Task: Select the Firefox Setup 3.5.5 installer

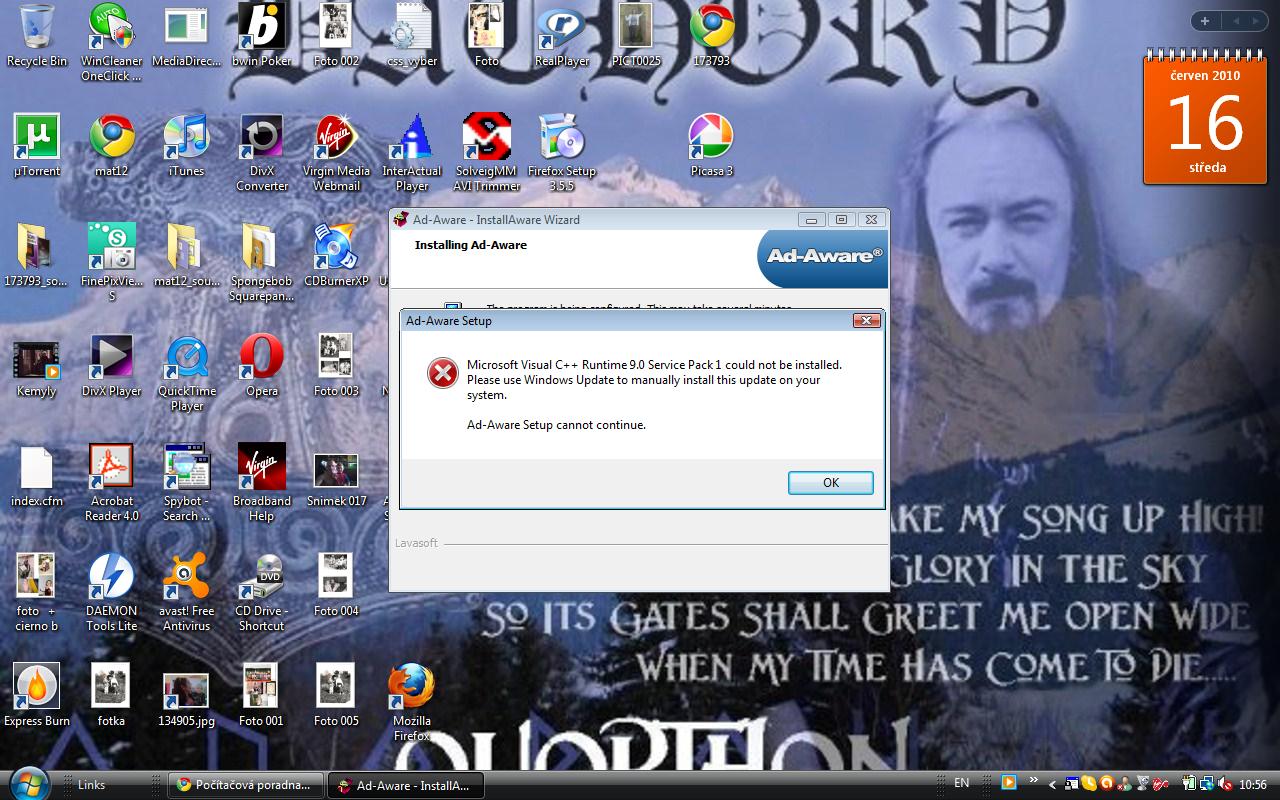Action: coord(561,153)
